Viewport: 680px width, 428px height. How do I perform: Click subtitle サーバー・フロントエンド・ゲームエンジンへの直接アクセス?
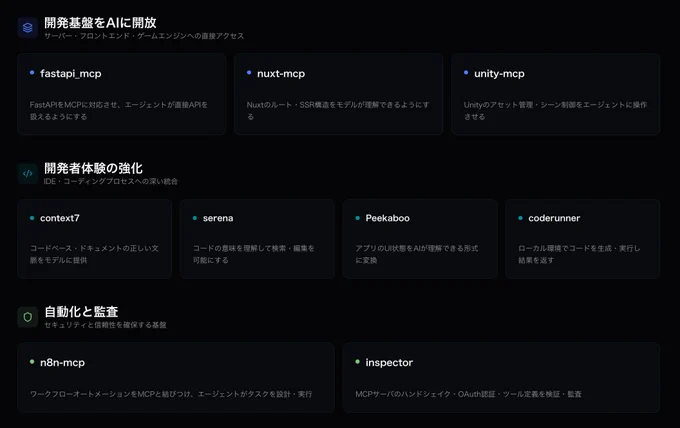(144, 36)
